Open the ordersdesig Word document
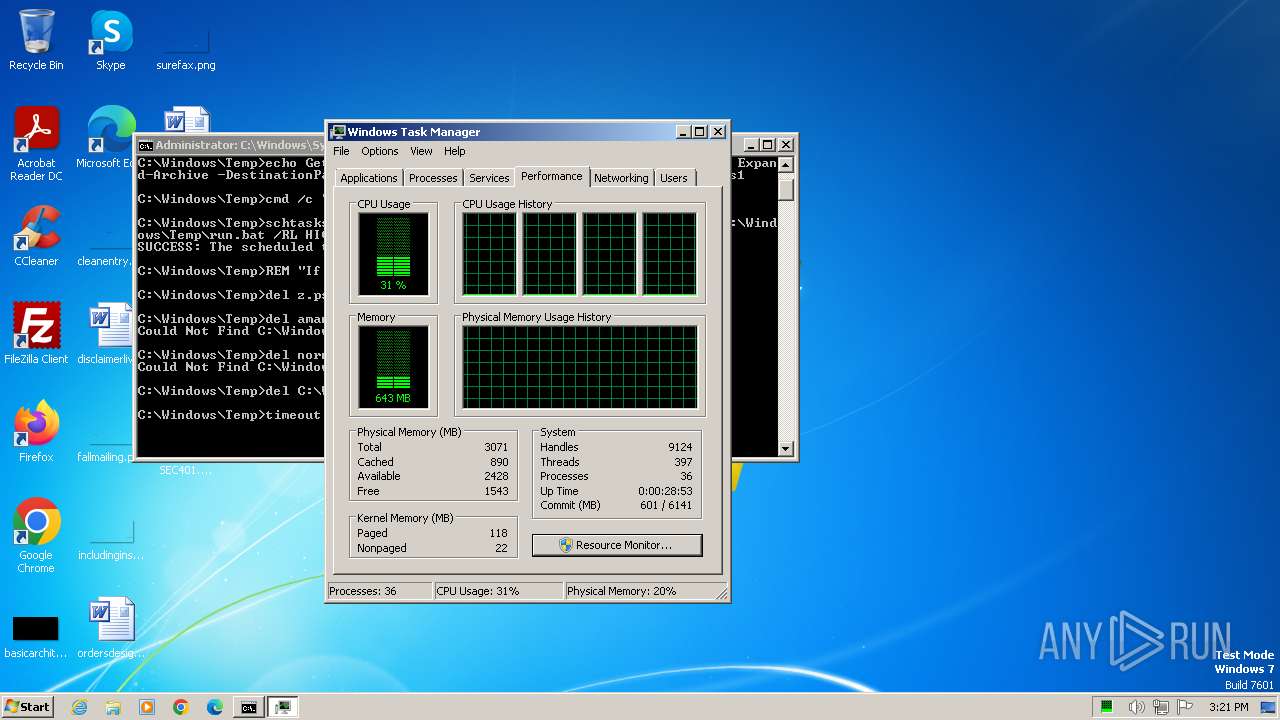The height and width of the screenshot is (720, 1280). coord(110,628)
